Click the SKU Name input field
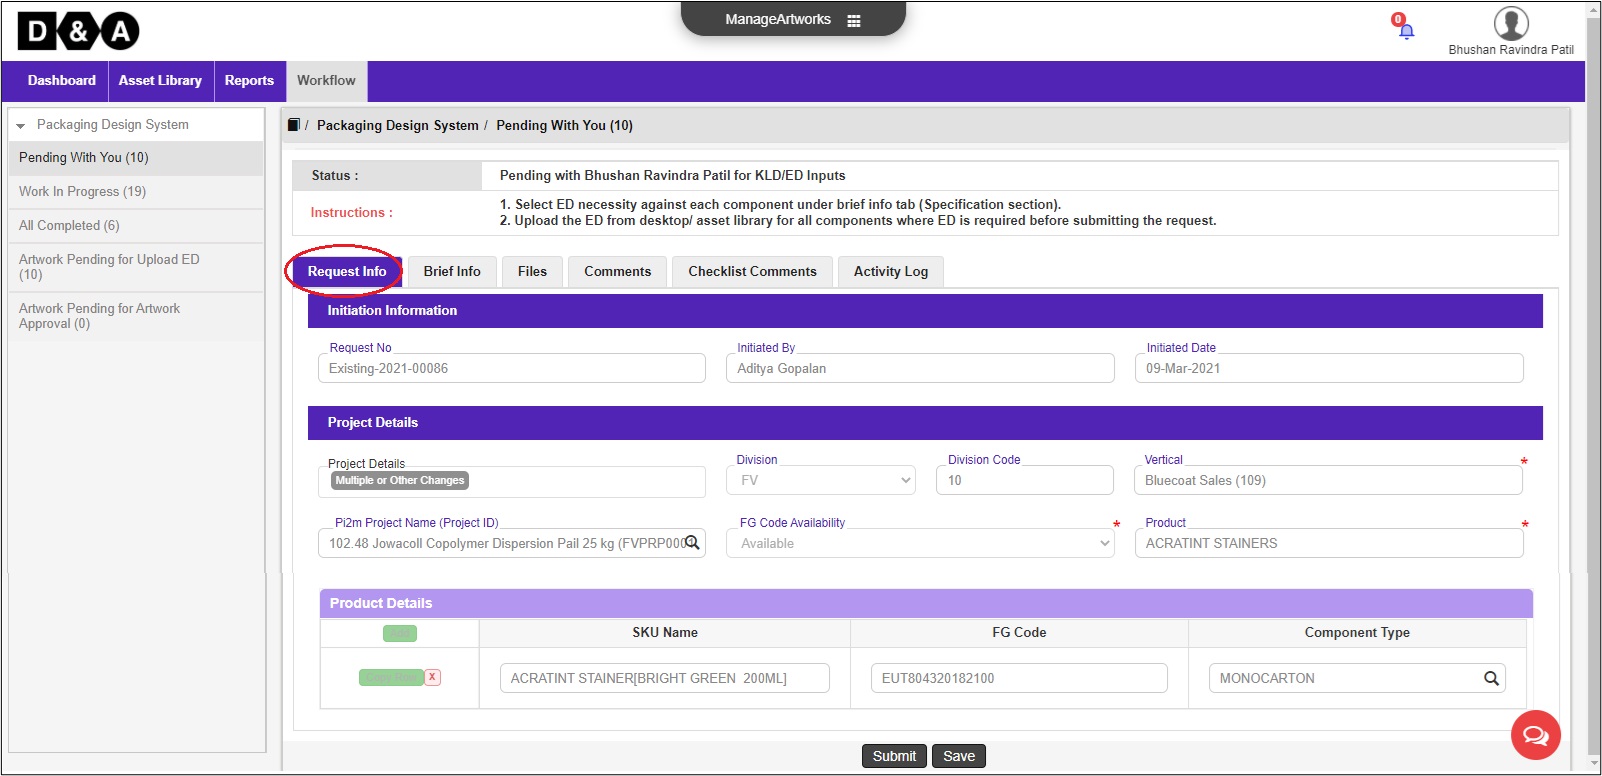 [x=664, y=678]
